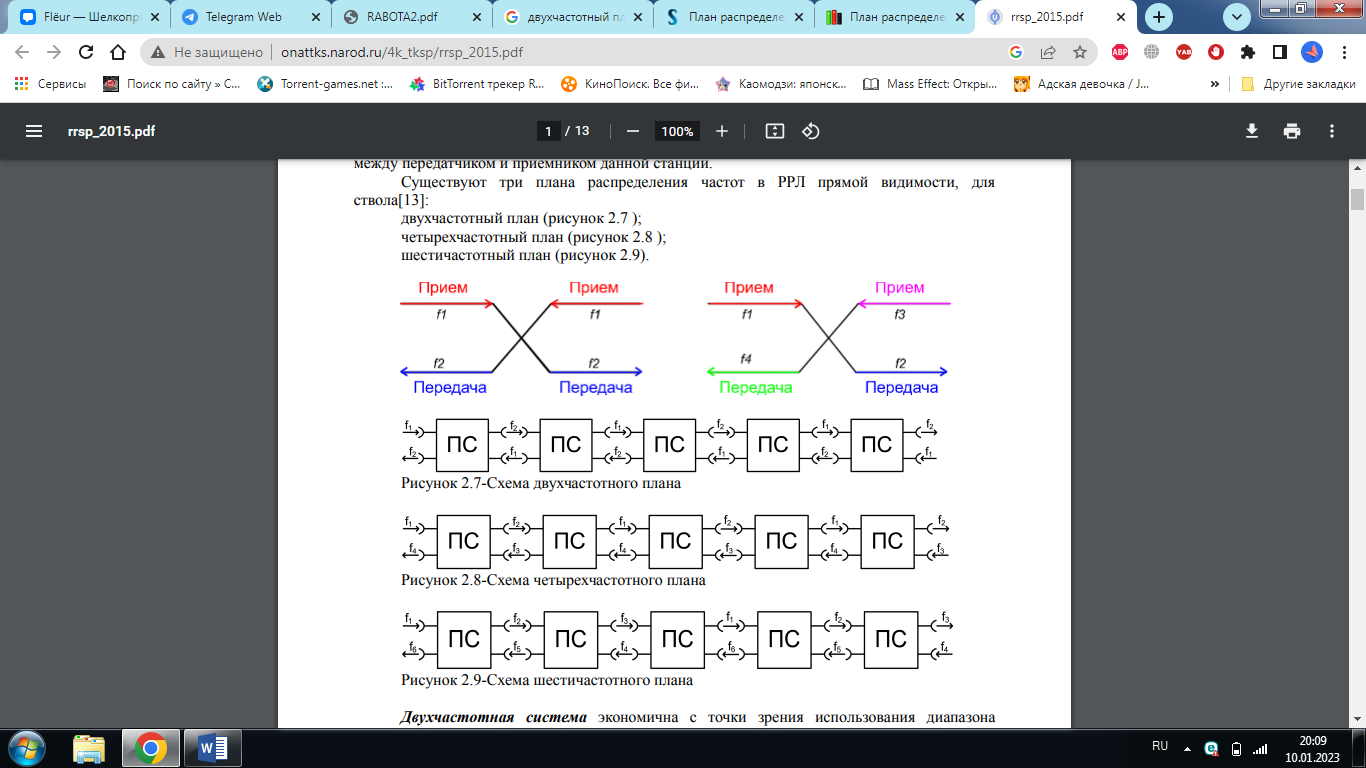Click the text Рисунок 2.8-Схема четырехчастотного плана
Viewport: 1366px width, 768px height.
pyautogui.click(x=553, y=580)
